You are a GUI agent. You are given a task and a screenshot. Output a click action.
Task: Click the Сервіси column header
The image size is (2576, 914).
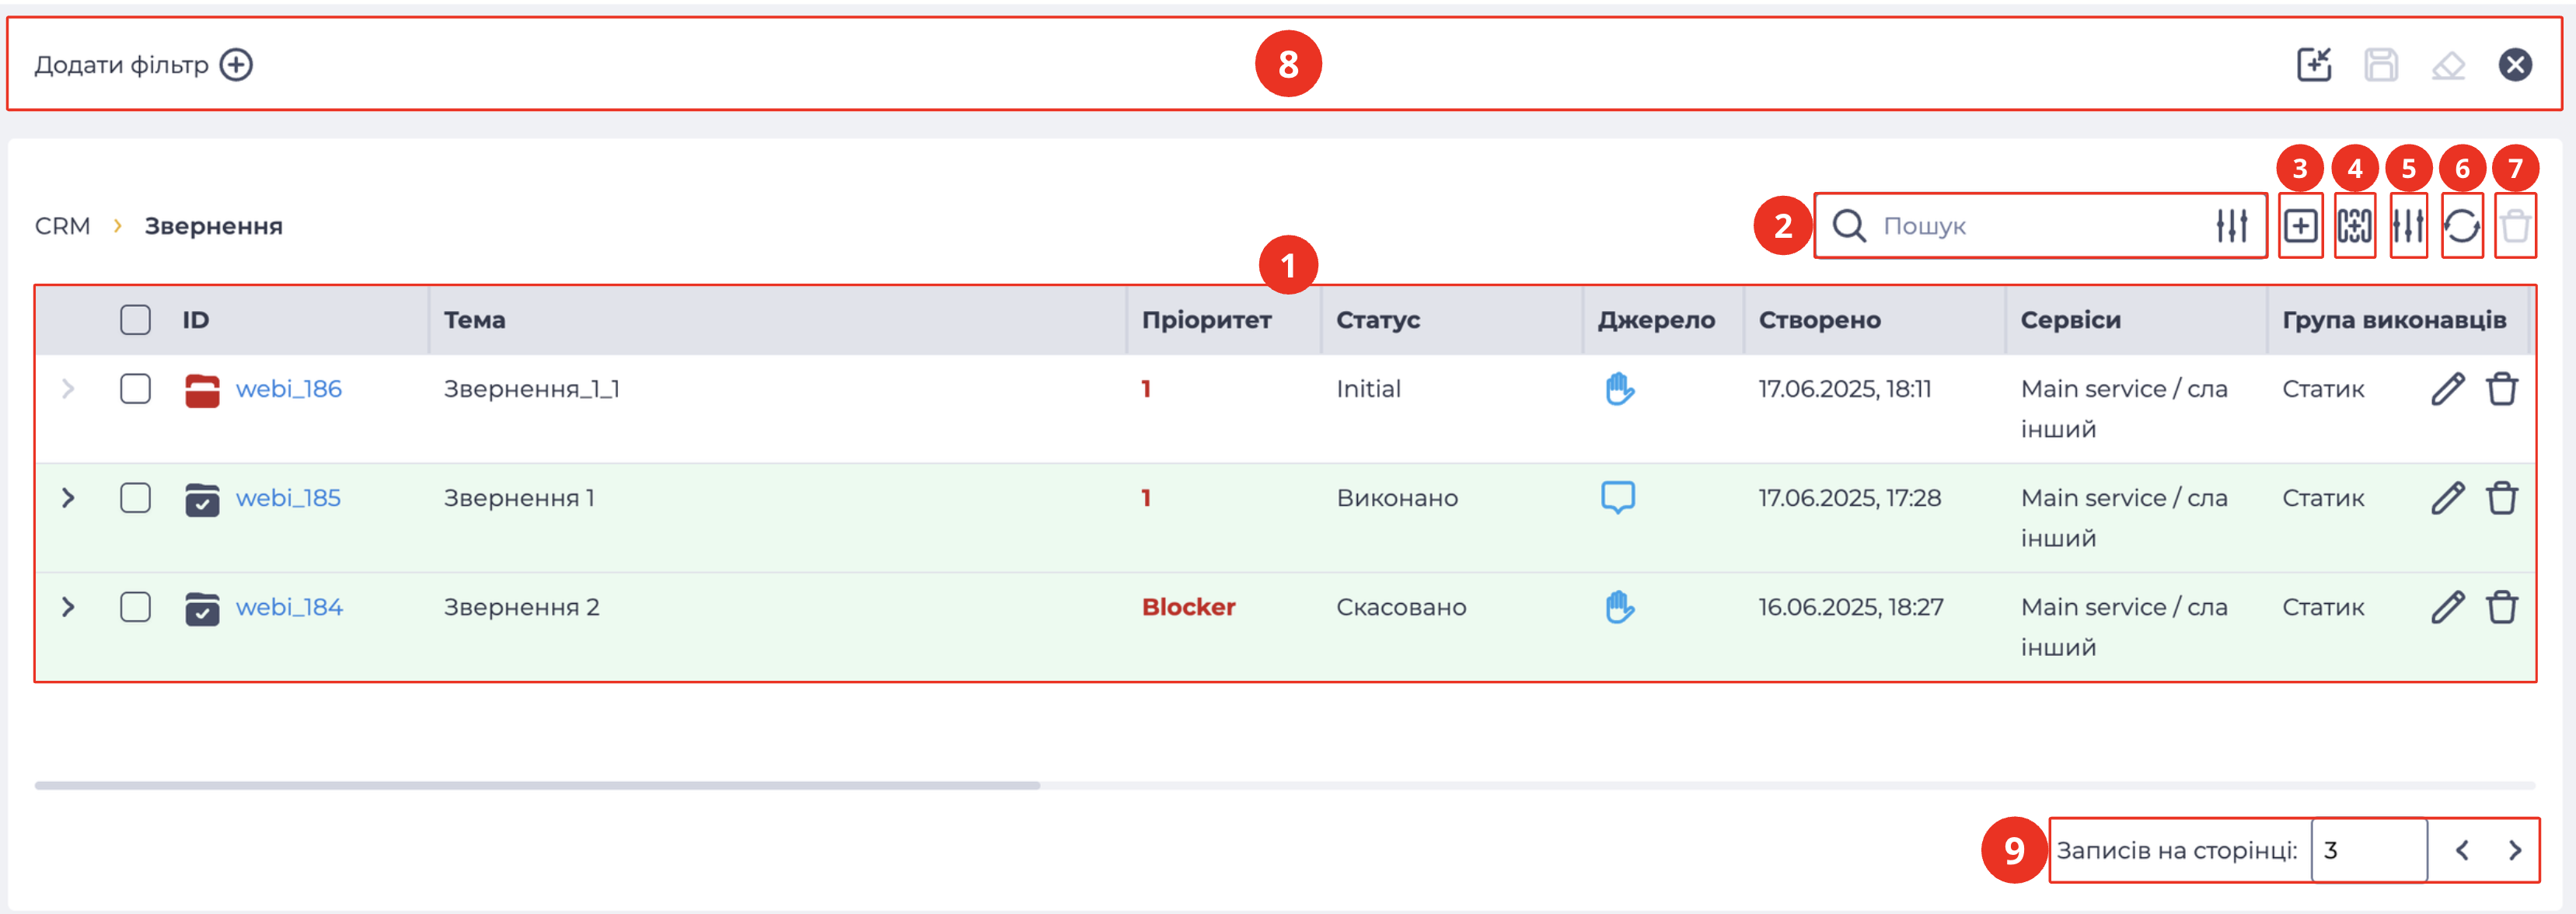point(2070,320)
